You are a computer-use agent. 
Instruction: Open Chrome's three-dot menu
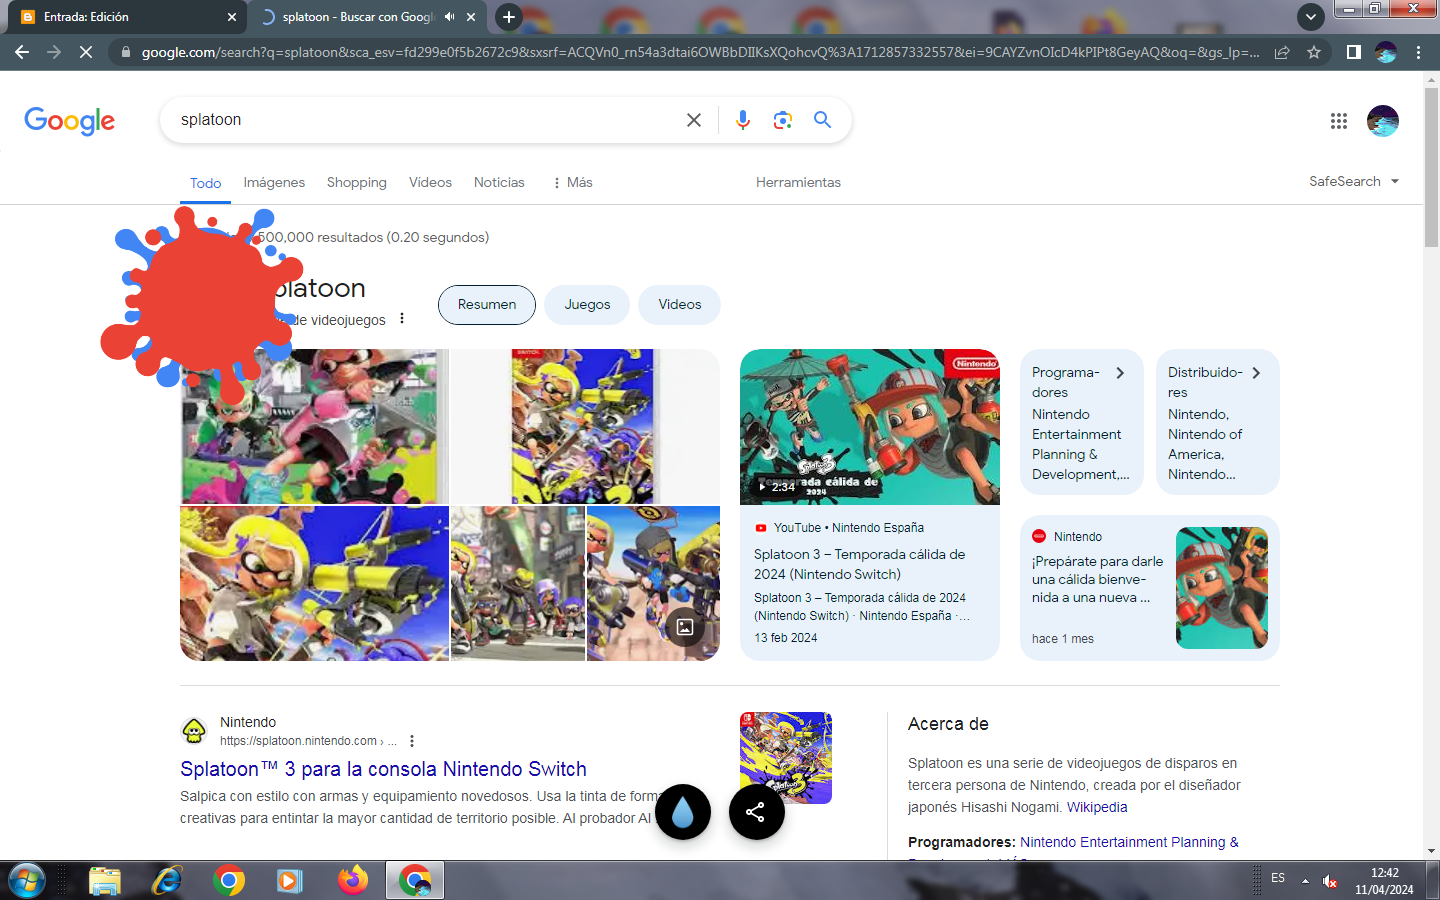[x=1418, y=52]
